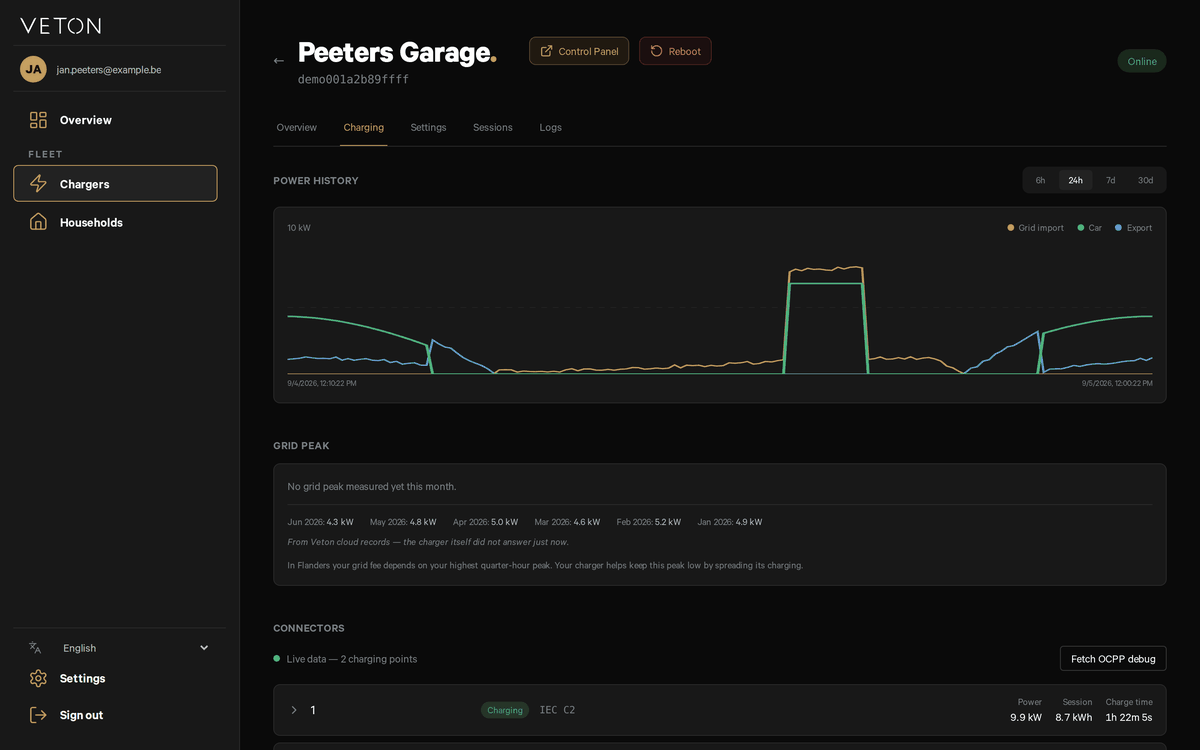Select the 30d time range
Screen dimensions: 1200x750
tap(1145, 180)
